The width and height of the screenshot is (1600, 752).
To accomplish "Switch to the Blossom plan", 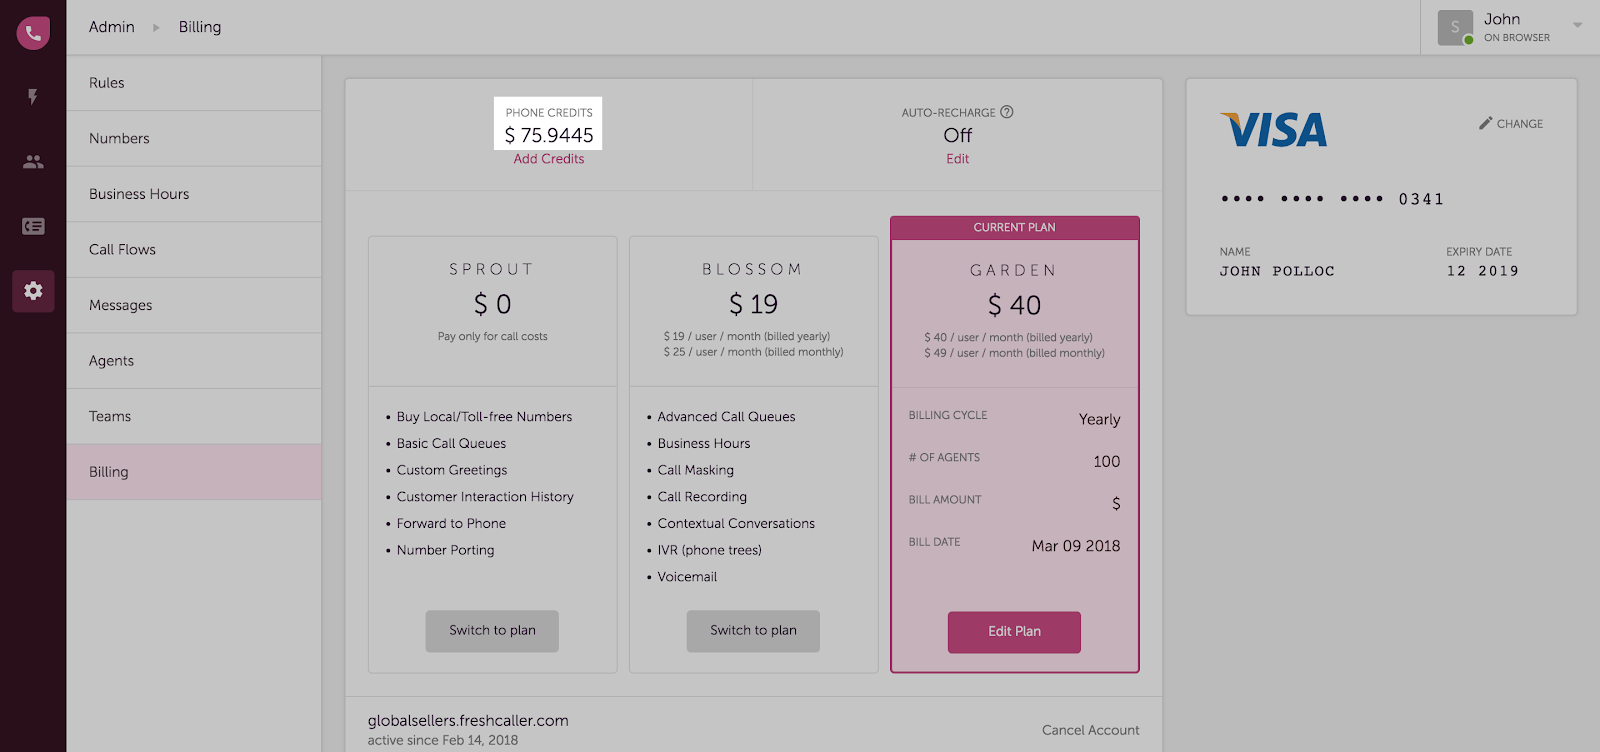I will (x=753, y=631).
